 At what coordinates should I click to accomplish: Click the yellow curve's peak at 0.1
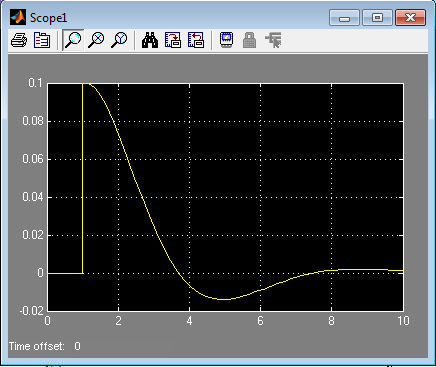[x=85, y=84]
